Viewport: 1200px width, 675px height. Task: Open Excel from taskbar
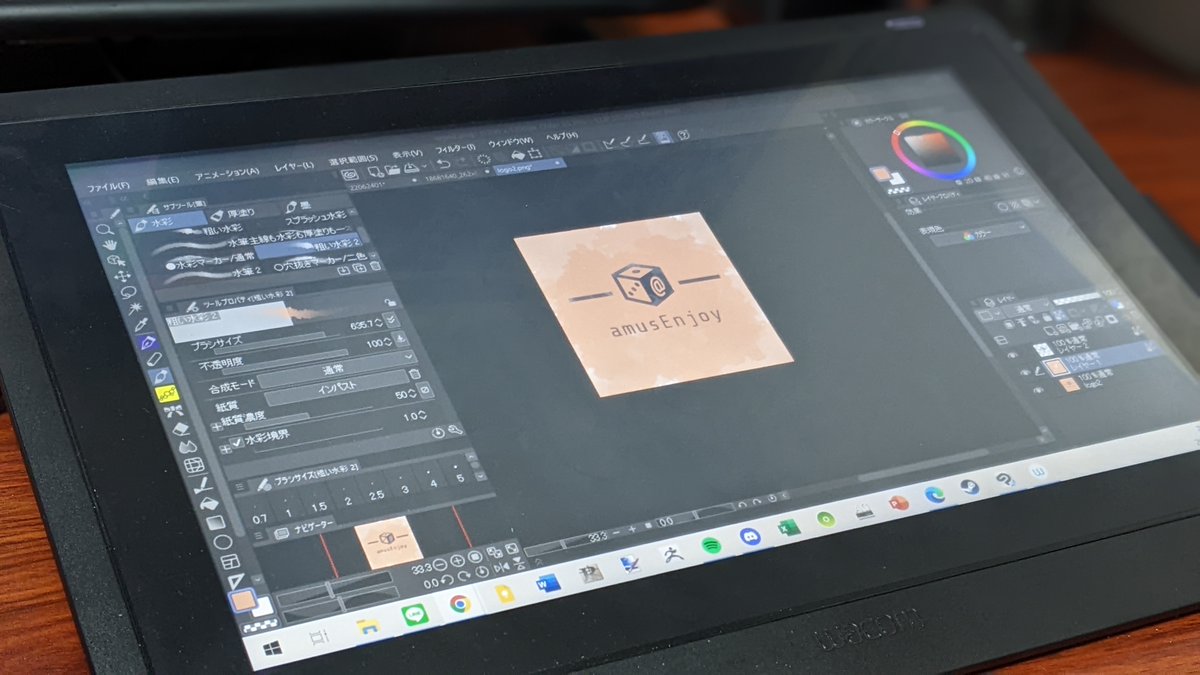pos(789,528)
